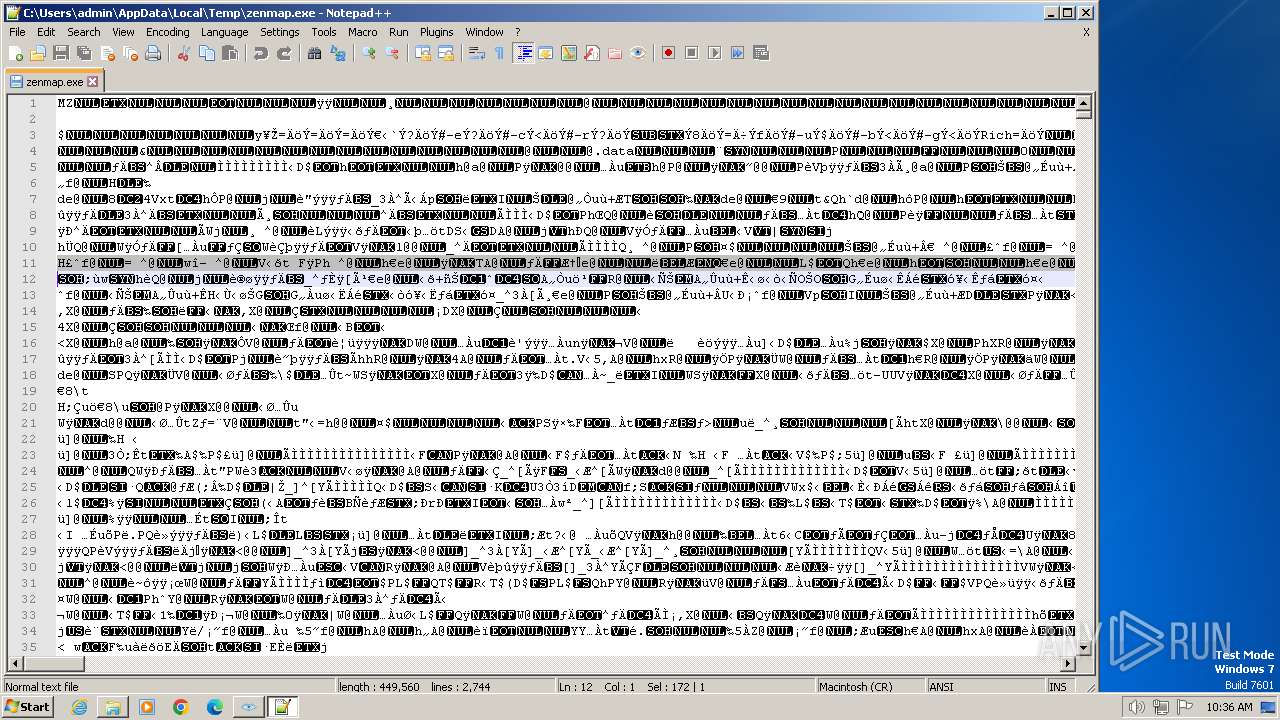Viewport: 1280px width, 720px height.
Task: Click the ANSI encoding status field
Action: click(x=985, y=687)
